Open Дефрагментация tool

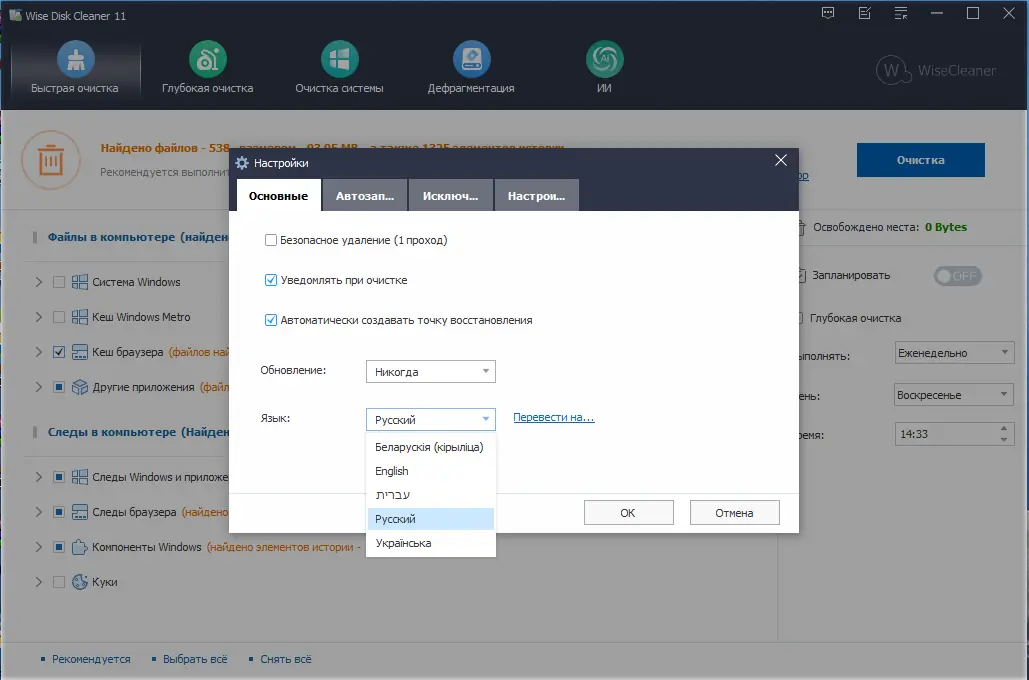coord(471,68)
